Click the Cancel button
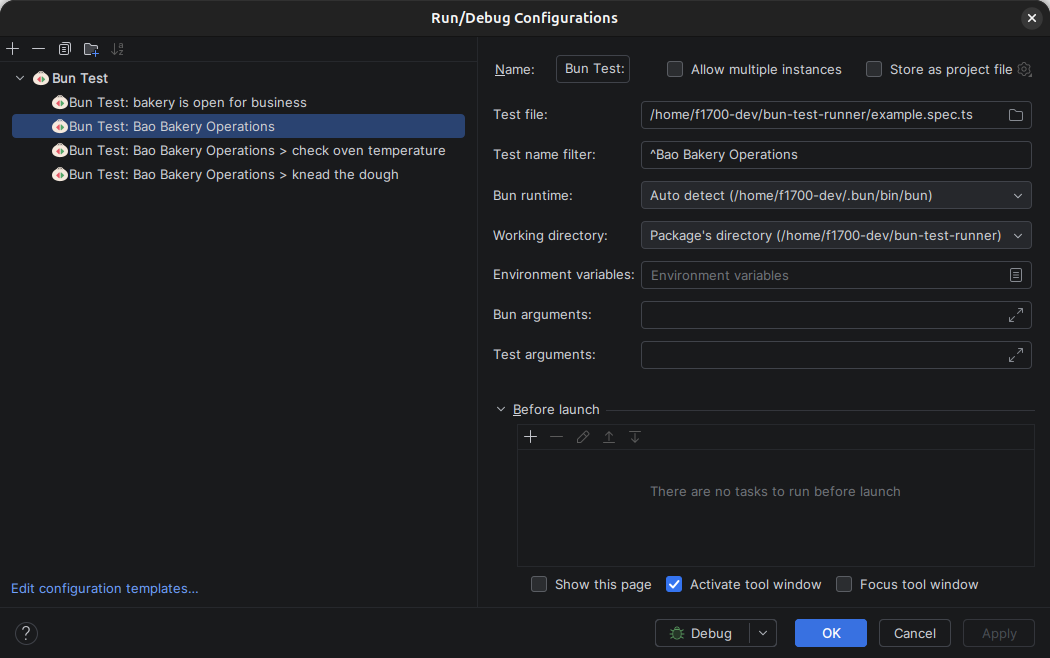The image size is (1050, 658). pos(914,633)
